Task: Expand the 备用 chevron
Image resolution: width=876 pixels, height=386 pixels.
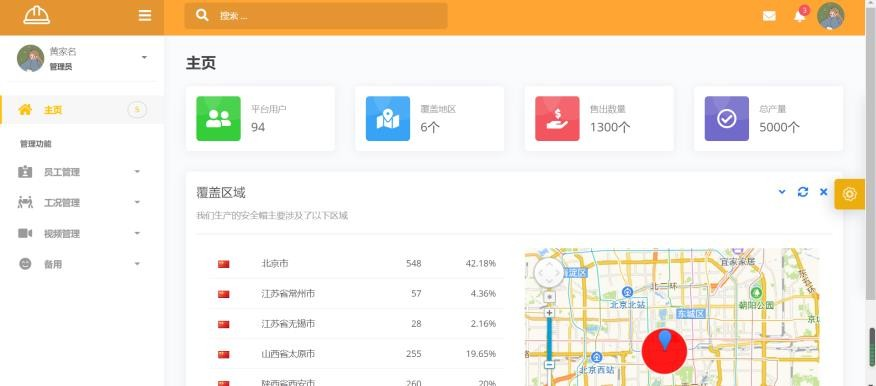Action: tap(137, 264)
